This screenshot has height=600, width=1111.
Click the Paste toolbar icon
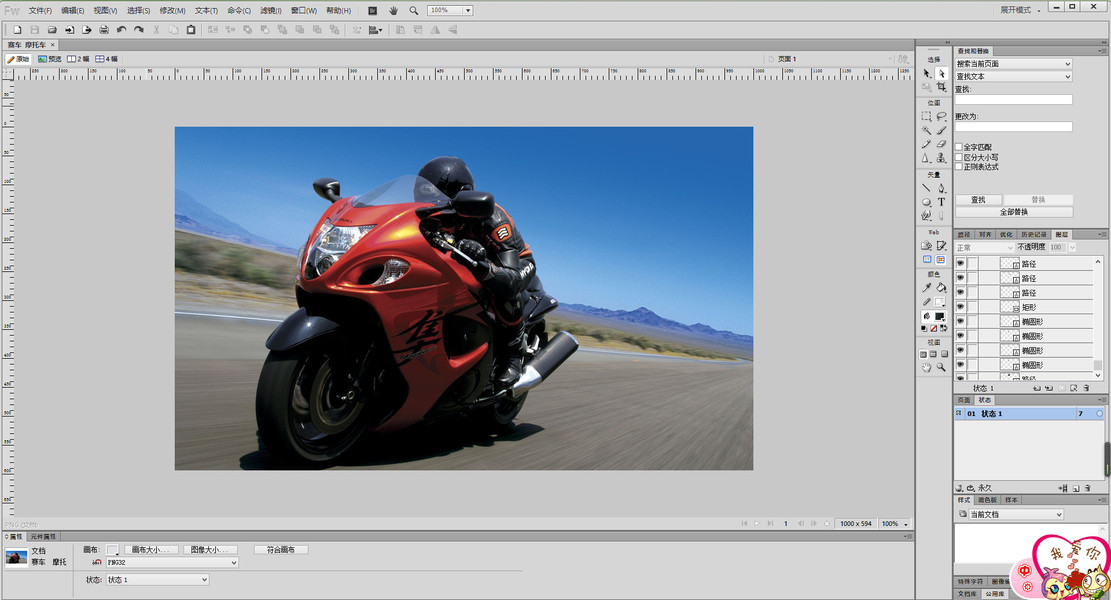click(191, 30)
